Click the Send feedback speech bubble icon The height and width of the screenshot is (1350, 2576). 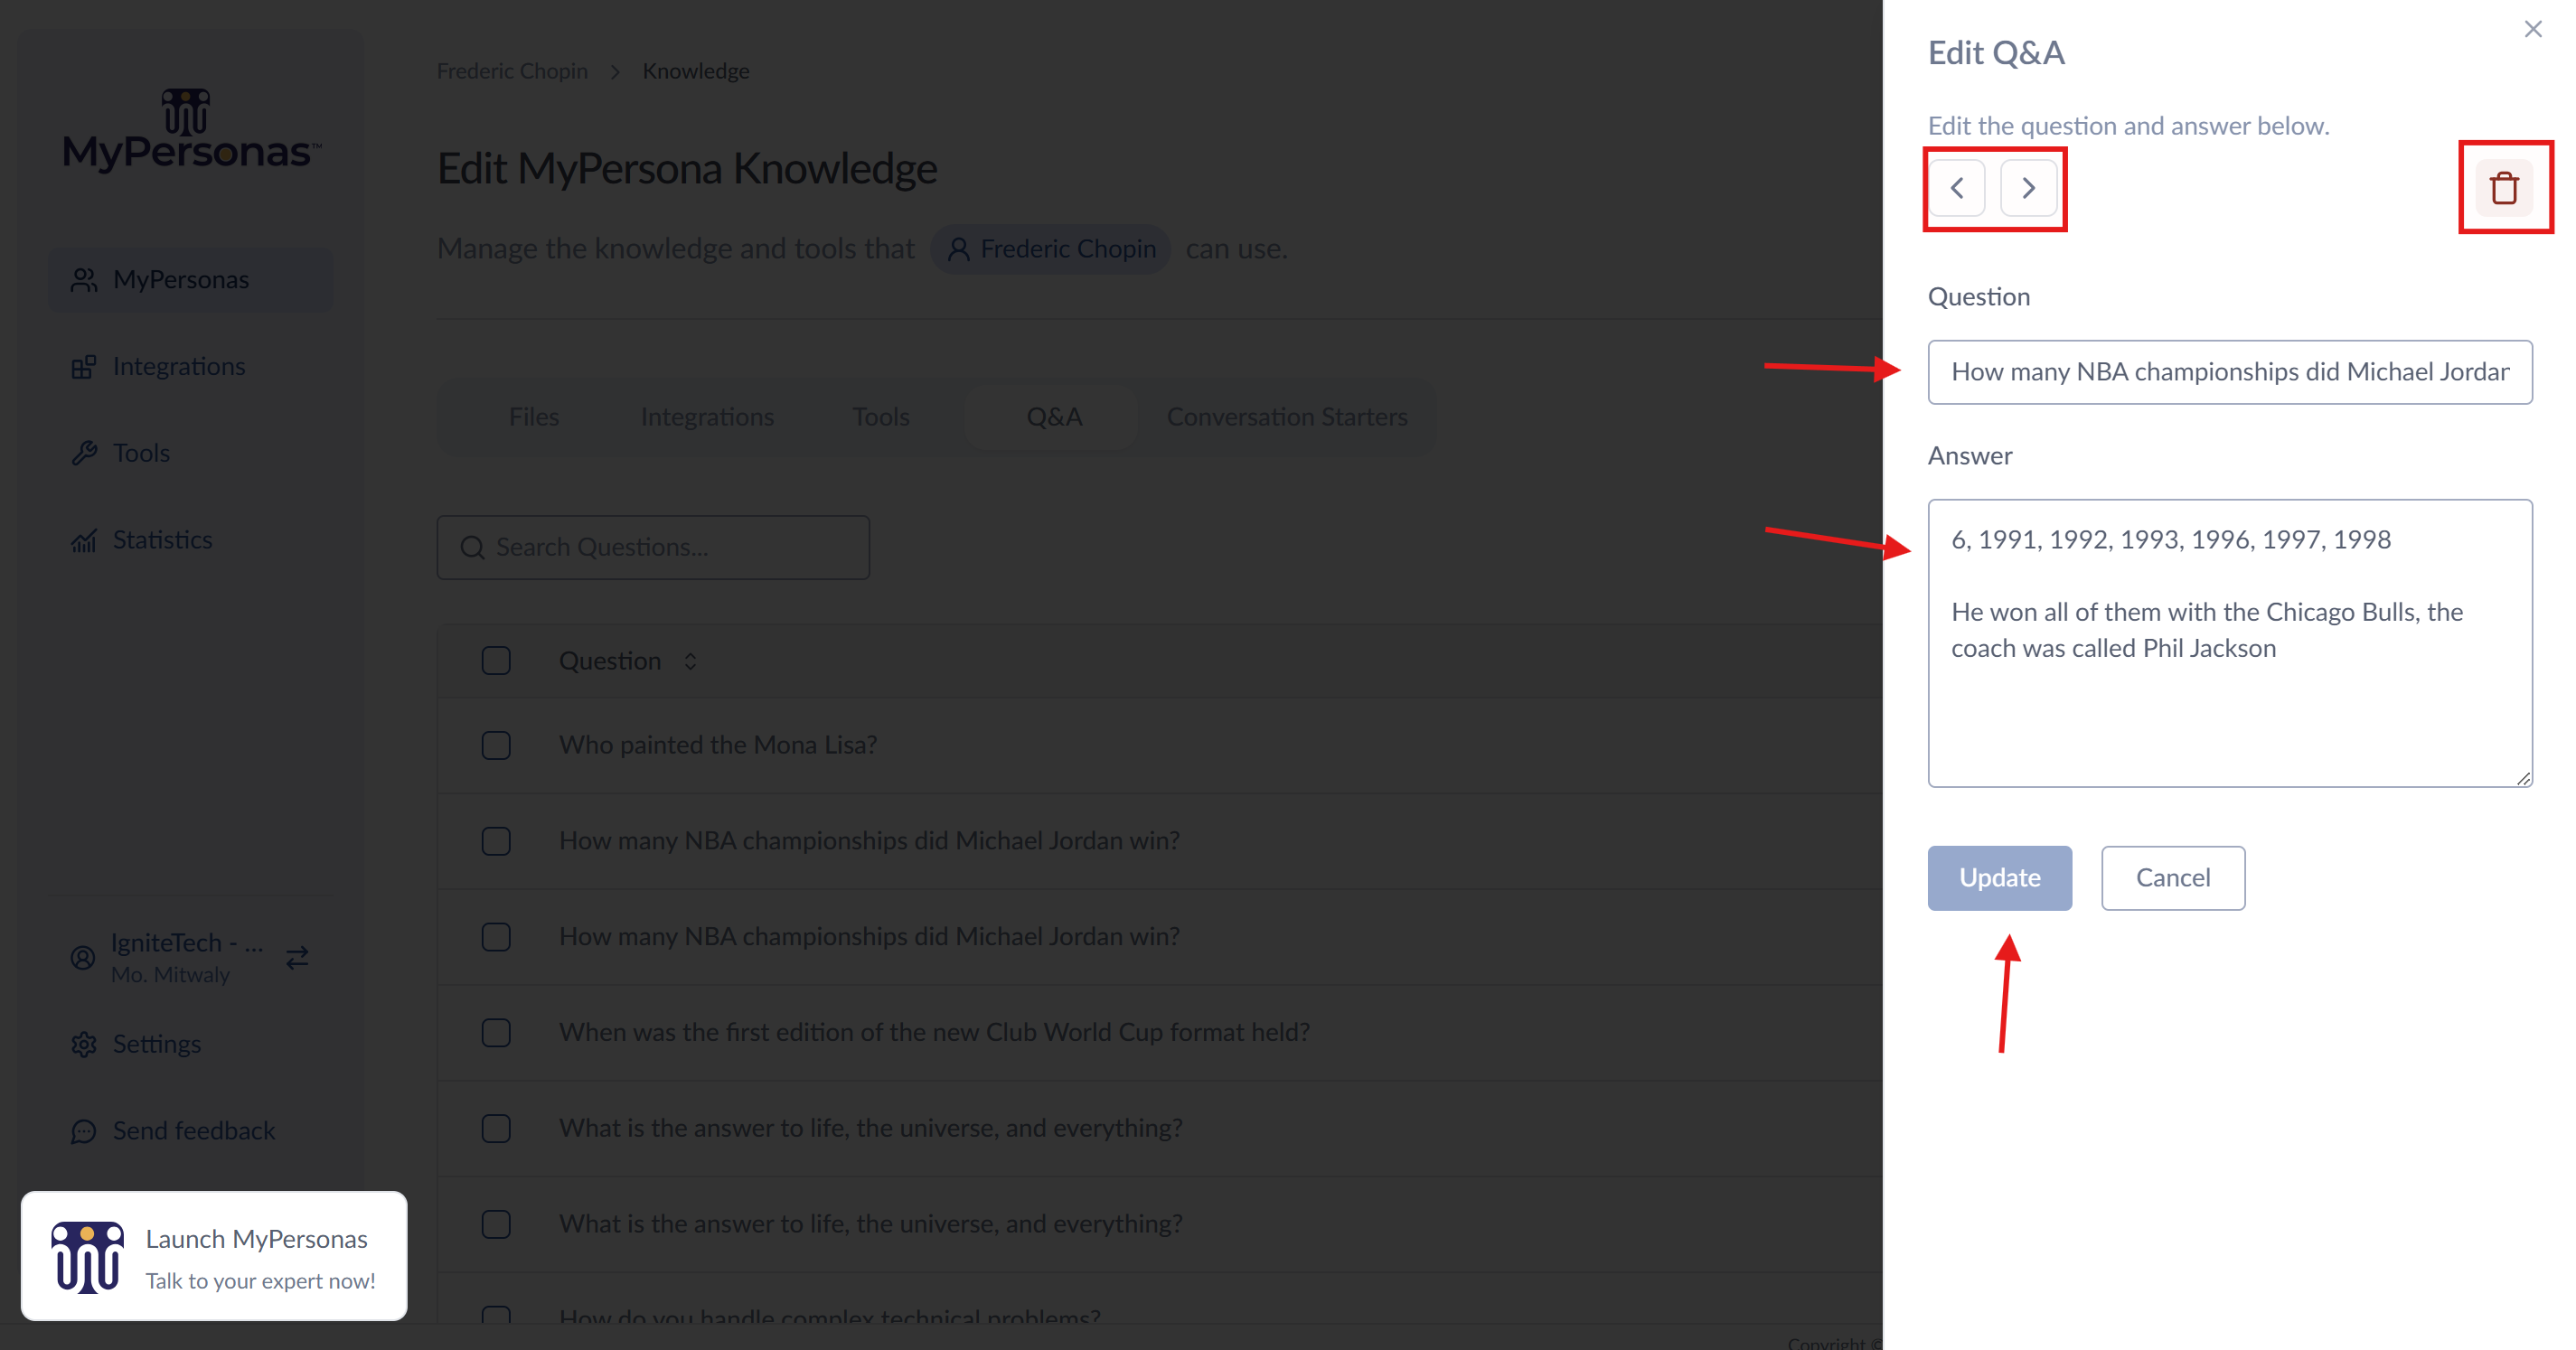(84, 1132)
